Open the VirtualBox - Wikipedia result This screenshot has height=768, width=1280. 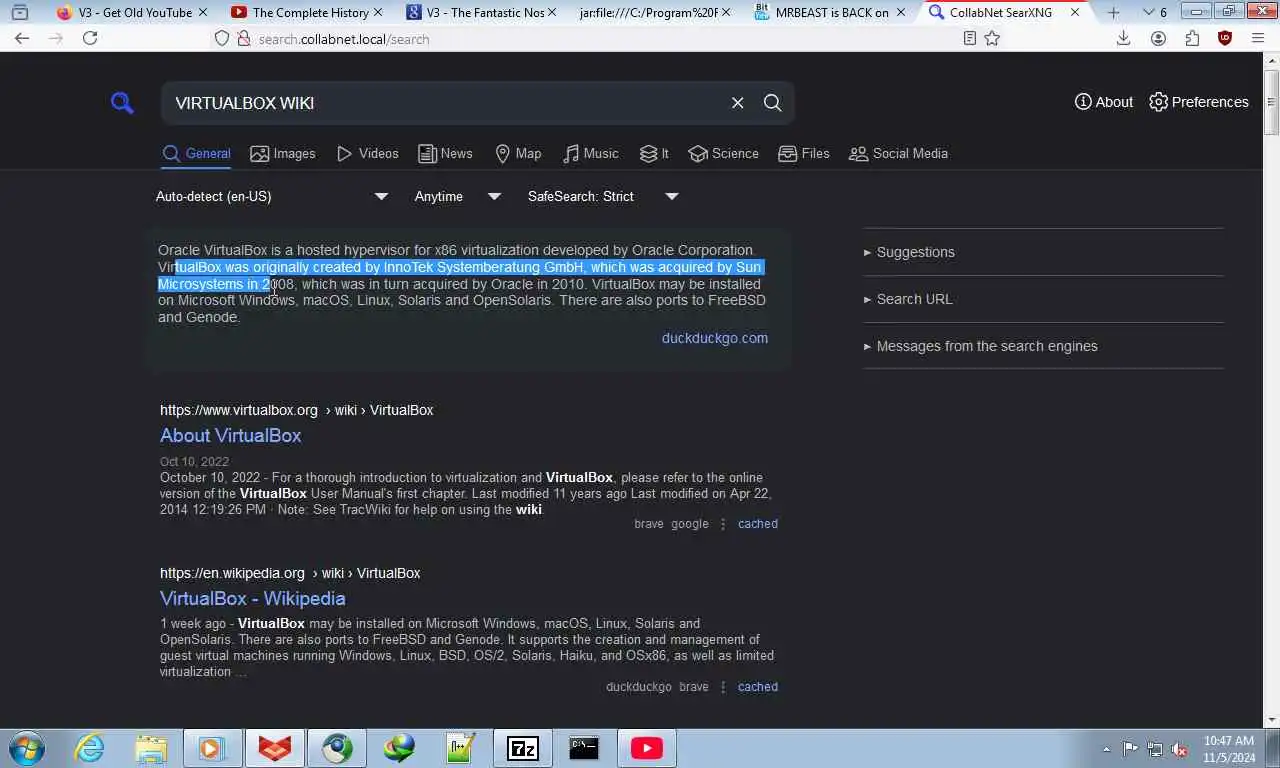[x=253, y=598]
